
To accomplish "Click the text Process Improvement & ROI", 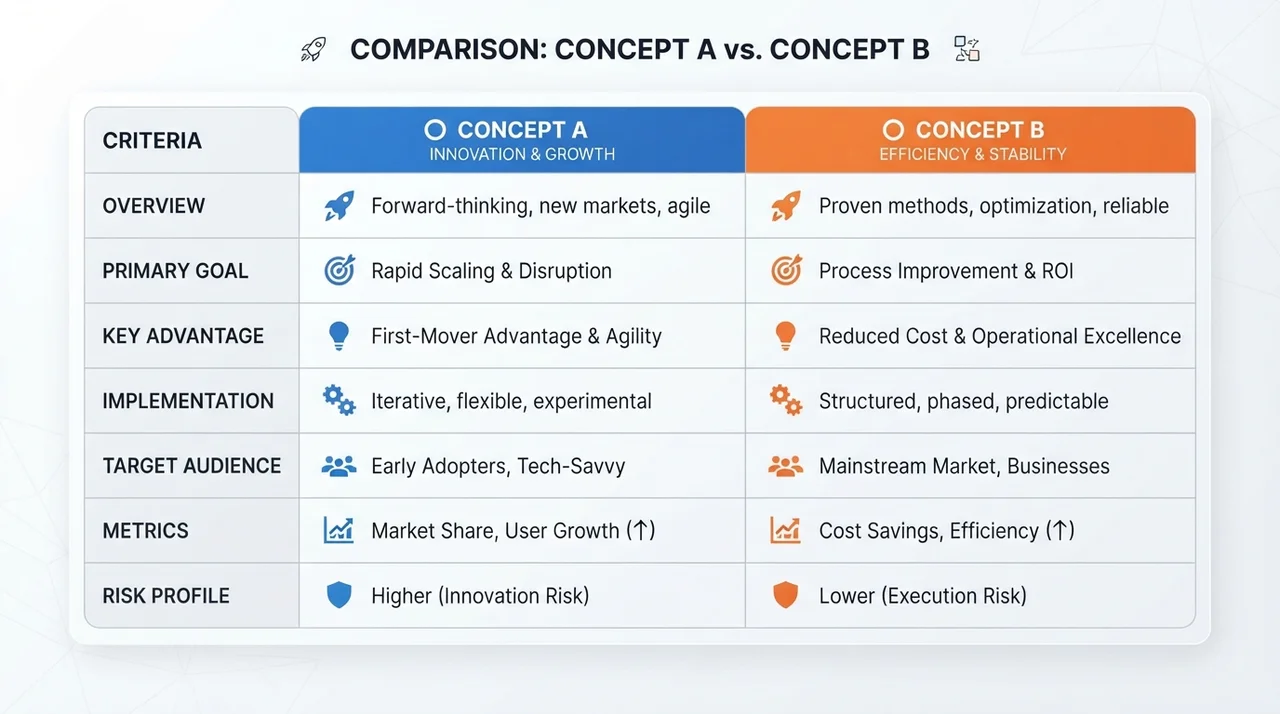I will [x=946, y=271].
